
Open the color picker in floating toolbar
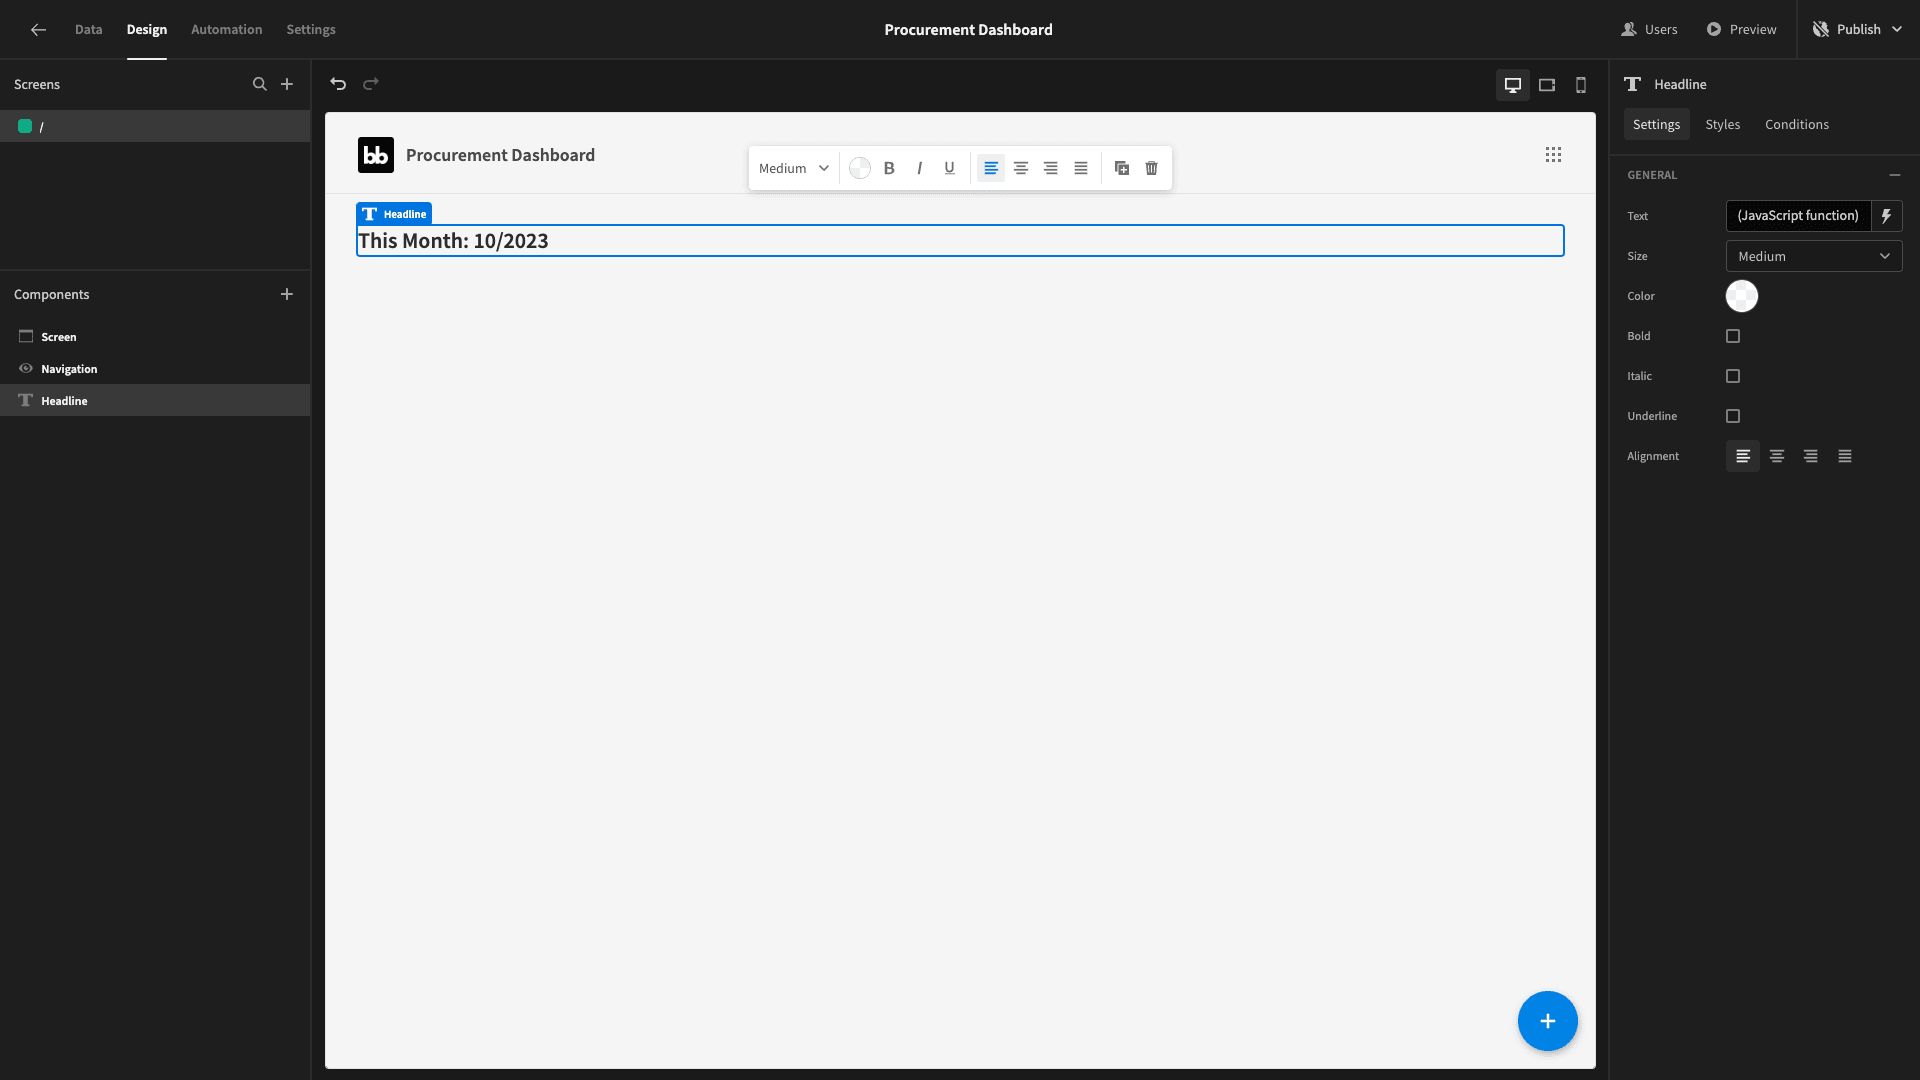(x=860, y=168)
